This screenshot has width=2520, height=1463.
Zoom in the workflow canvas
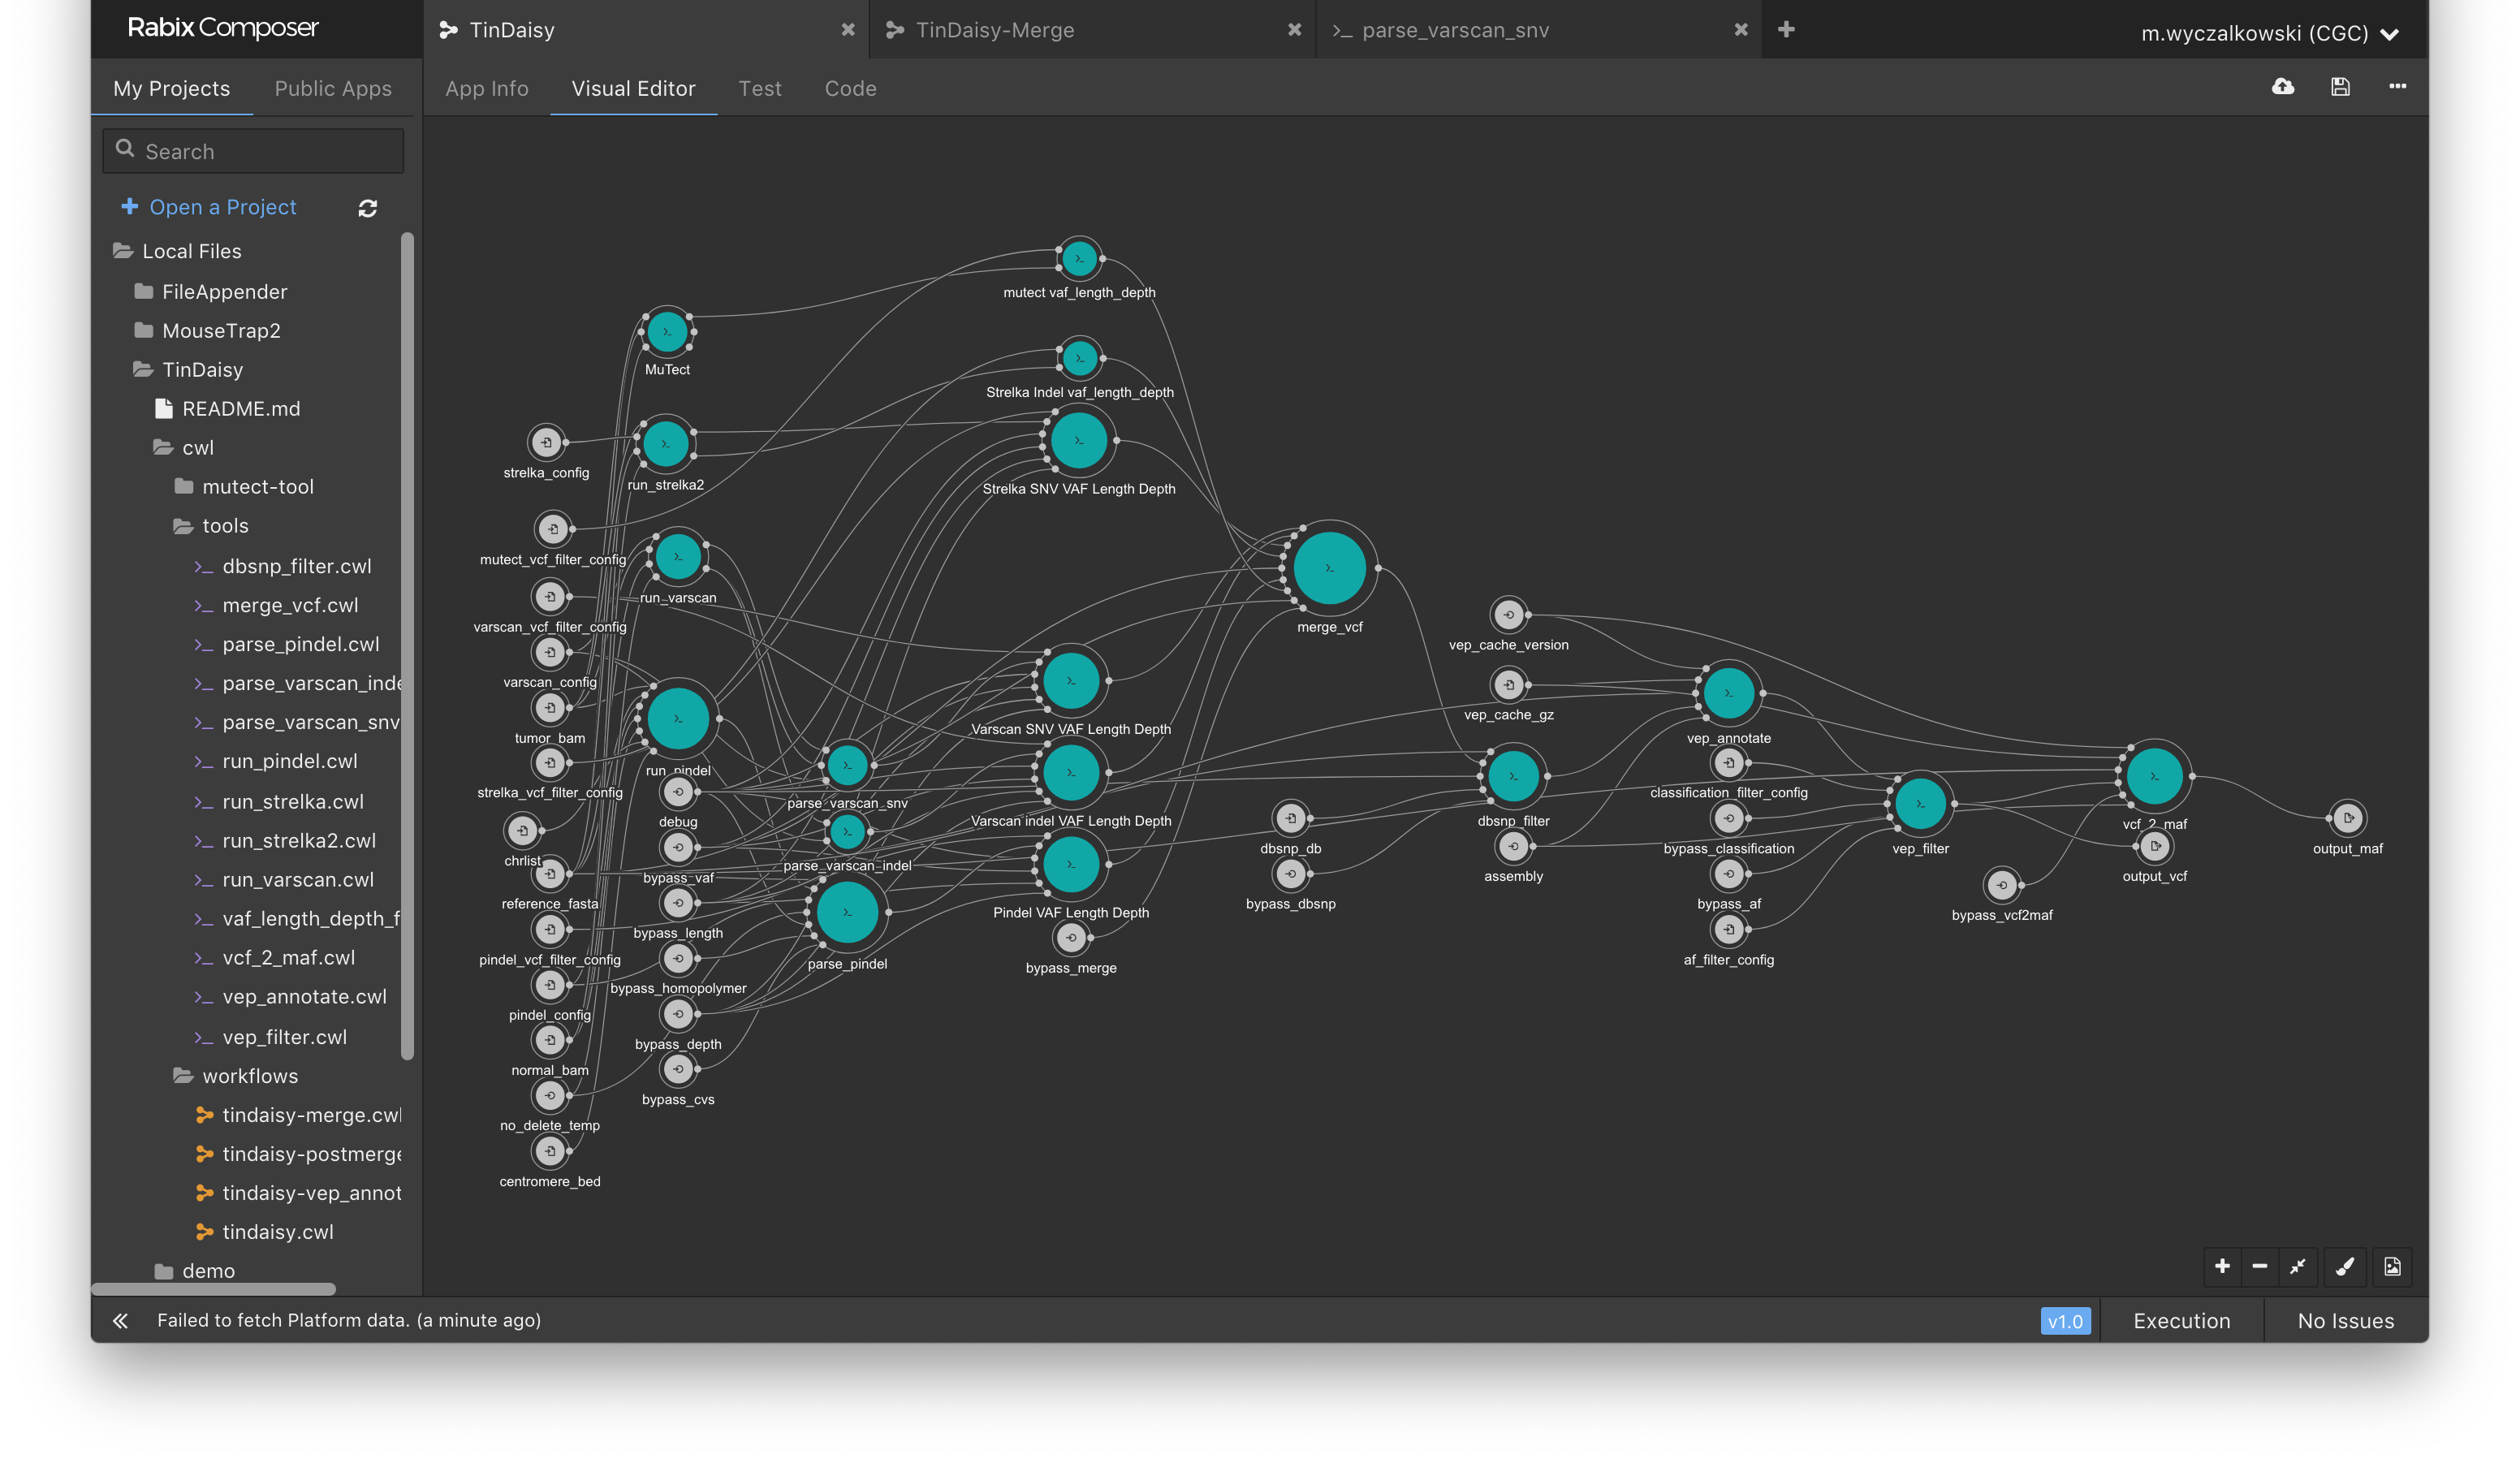coord(2221,1266)
